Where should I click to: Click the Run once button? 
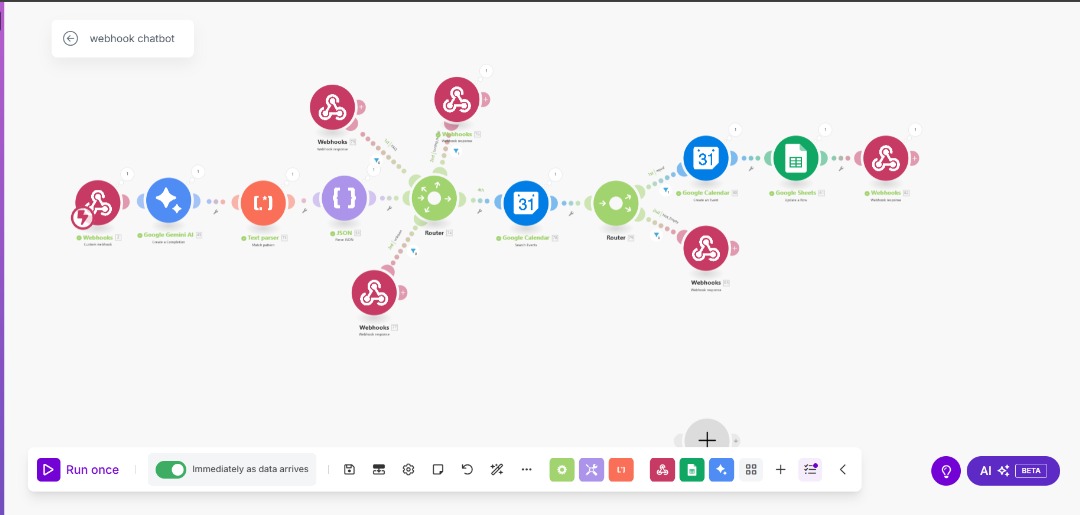pyautogui.click(x=79, y=470)
